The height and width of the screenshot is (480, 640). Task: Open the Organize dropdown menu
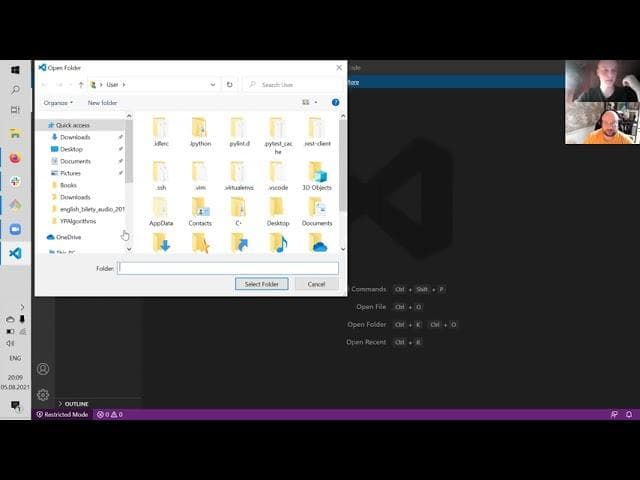pyautogui.click(x=58, y=103)
